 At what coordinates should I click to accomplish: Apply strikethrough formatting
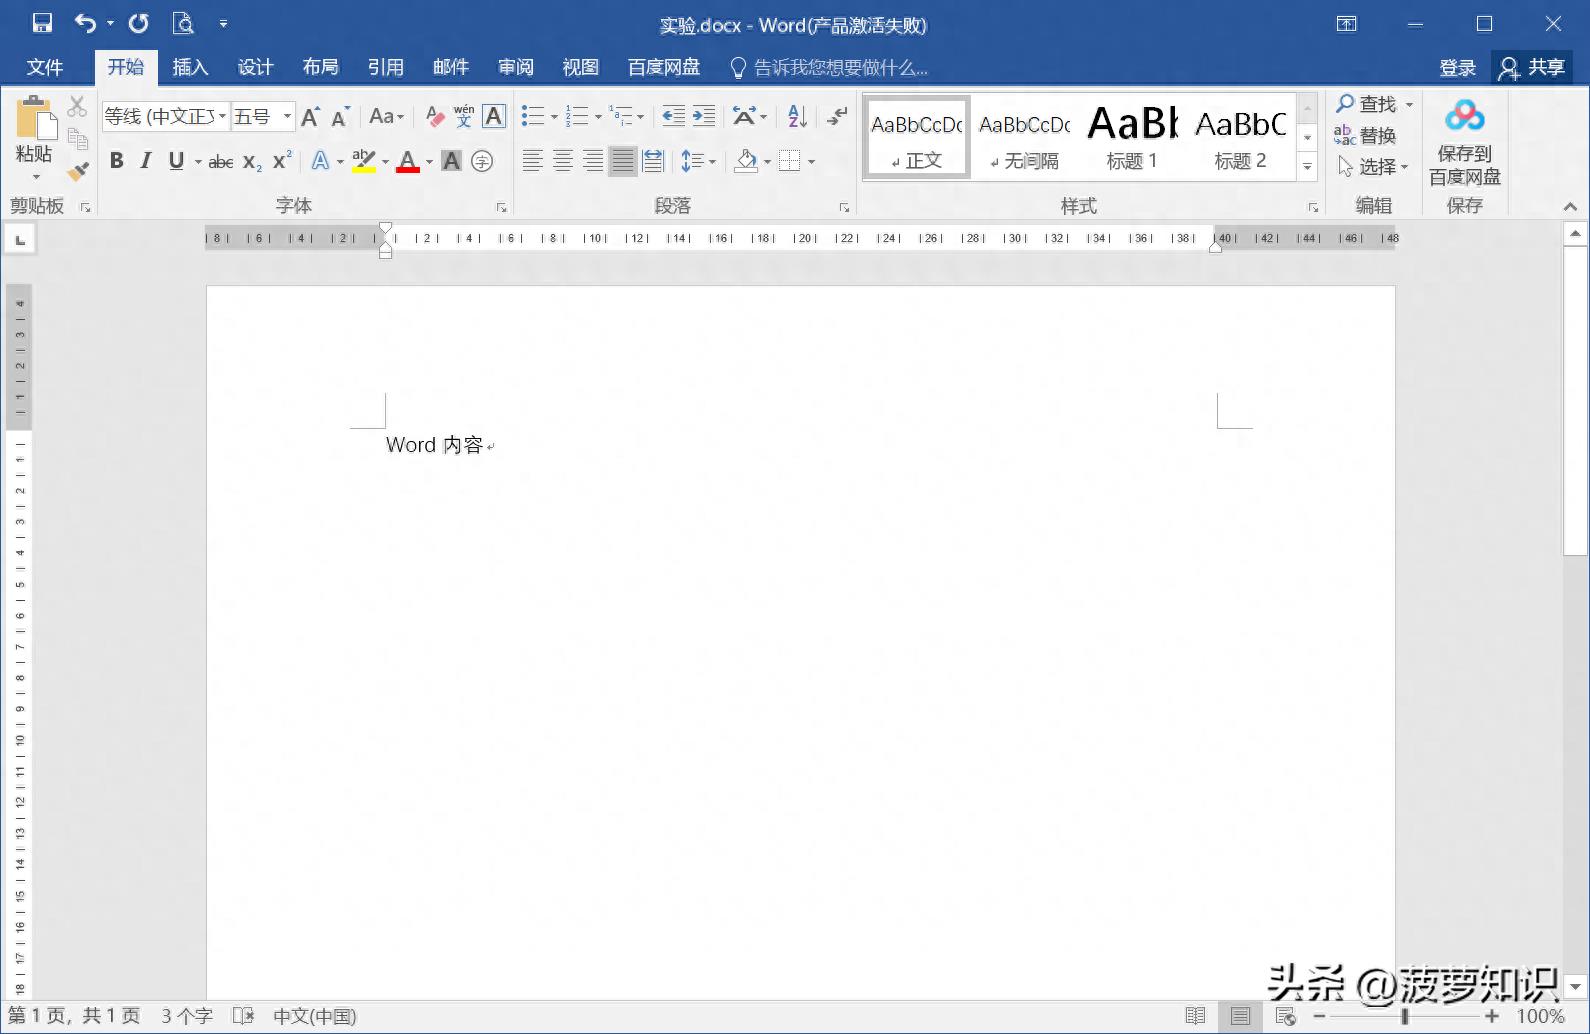[221, 161]
